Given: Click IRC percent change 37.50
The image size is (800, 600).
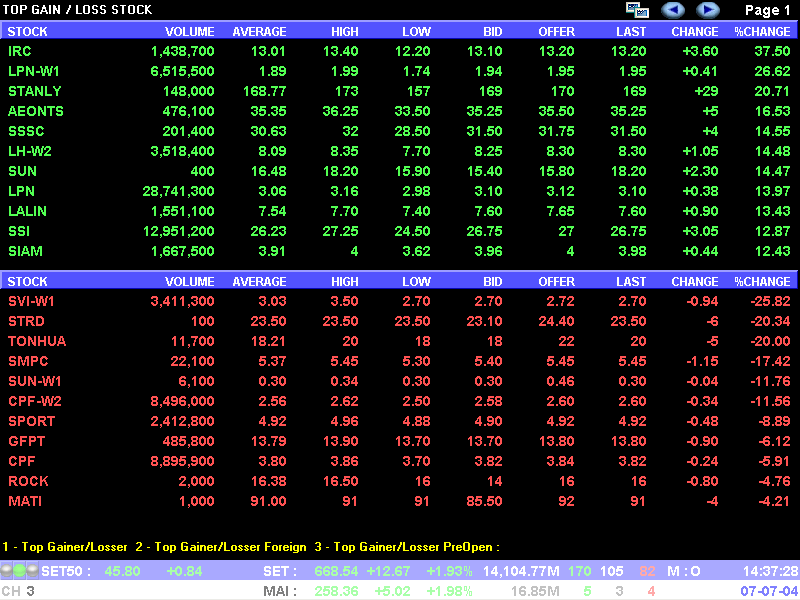Looking at the screenshot, I should coord(772,52).
